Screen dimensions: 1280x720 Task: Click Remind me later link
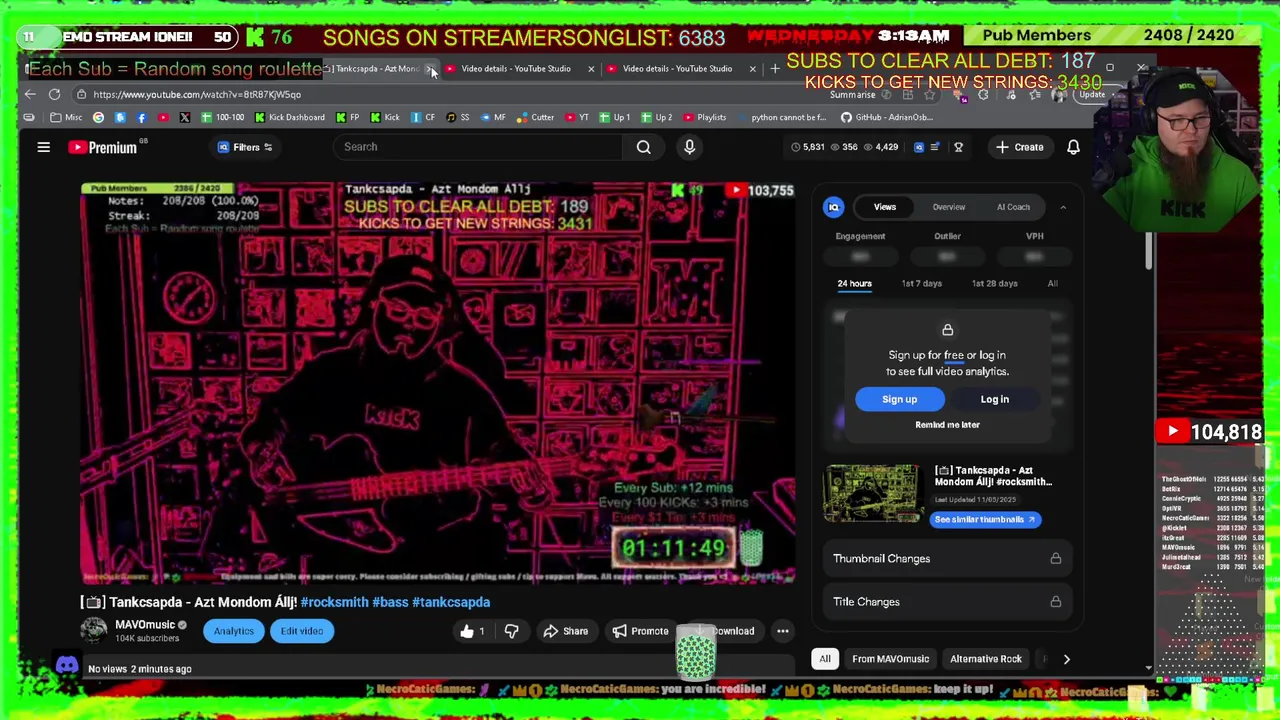tap(947, 425)
